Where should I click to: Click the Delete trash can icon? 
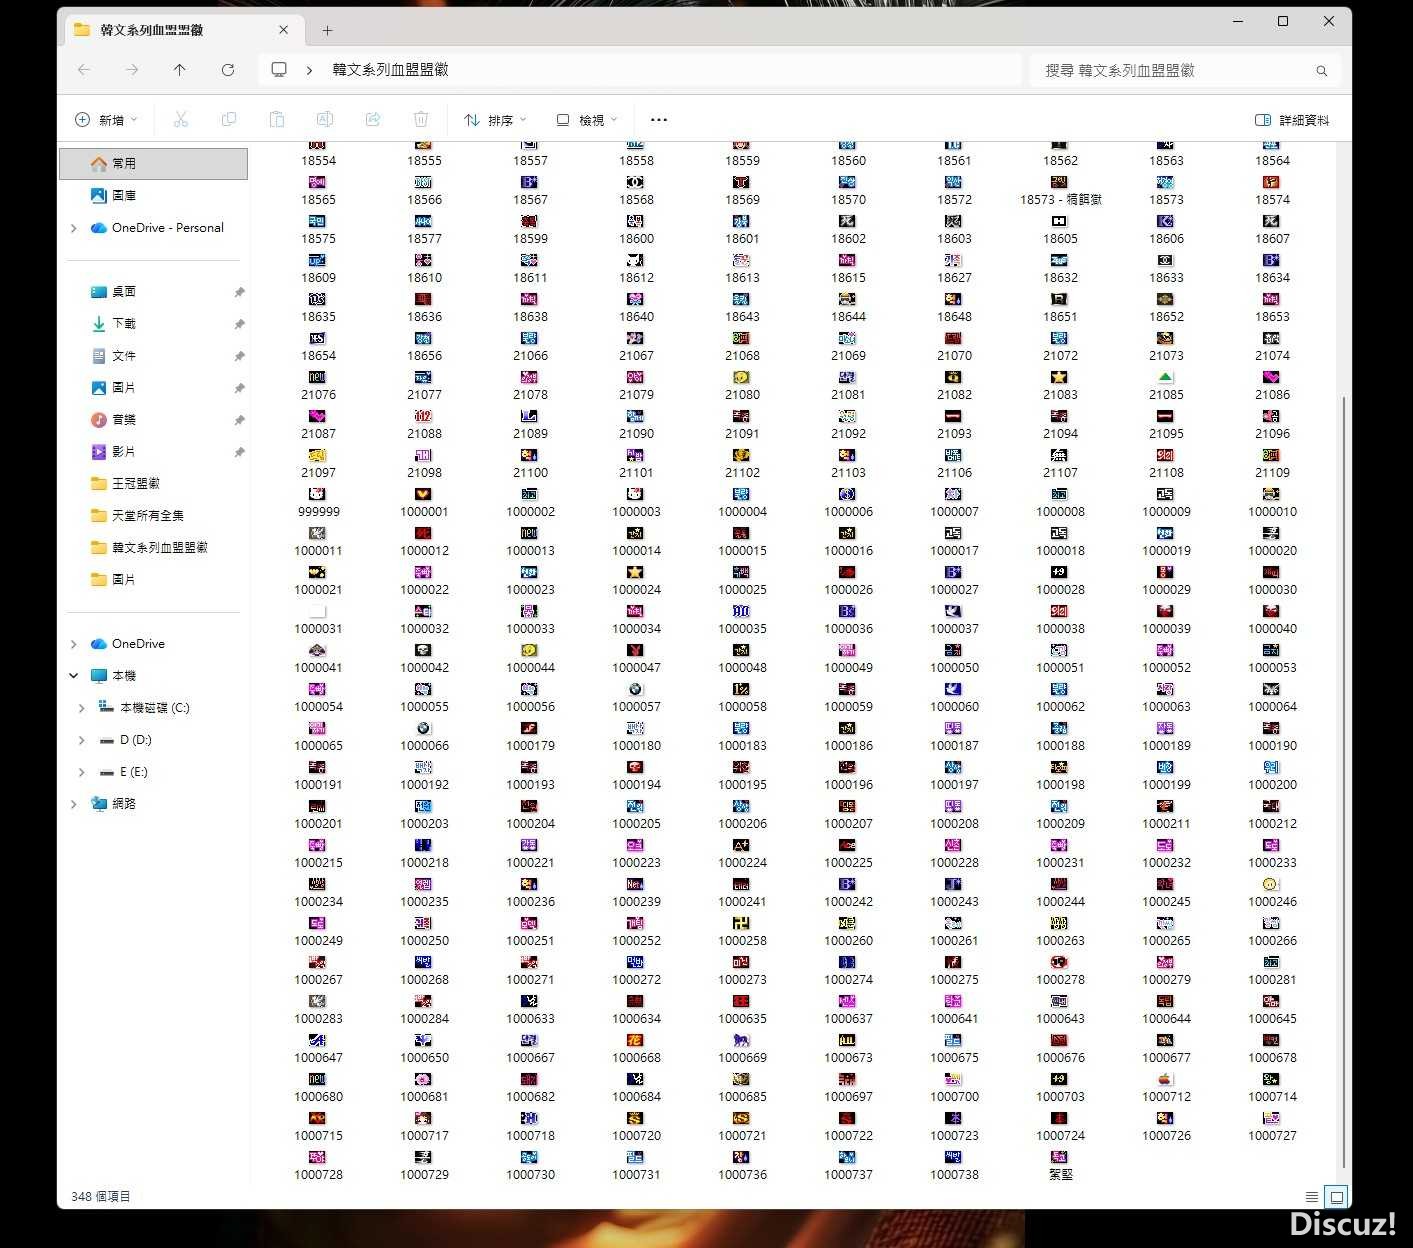(x=421, y=120)
